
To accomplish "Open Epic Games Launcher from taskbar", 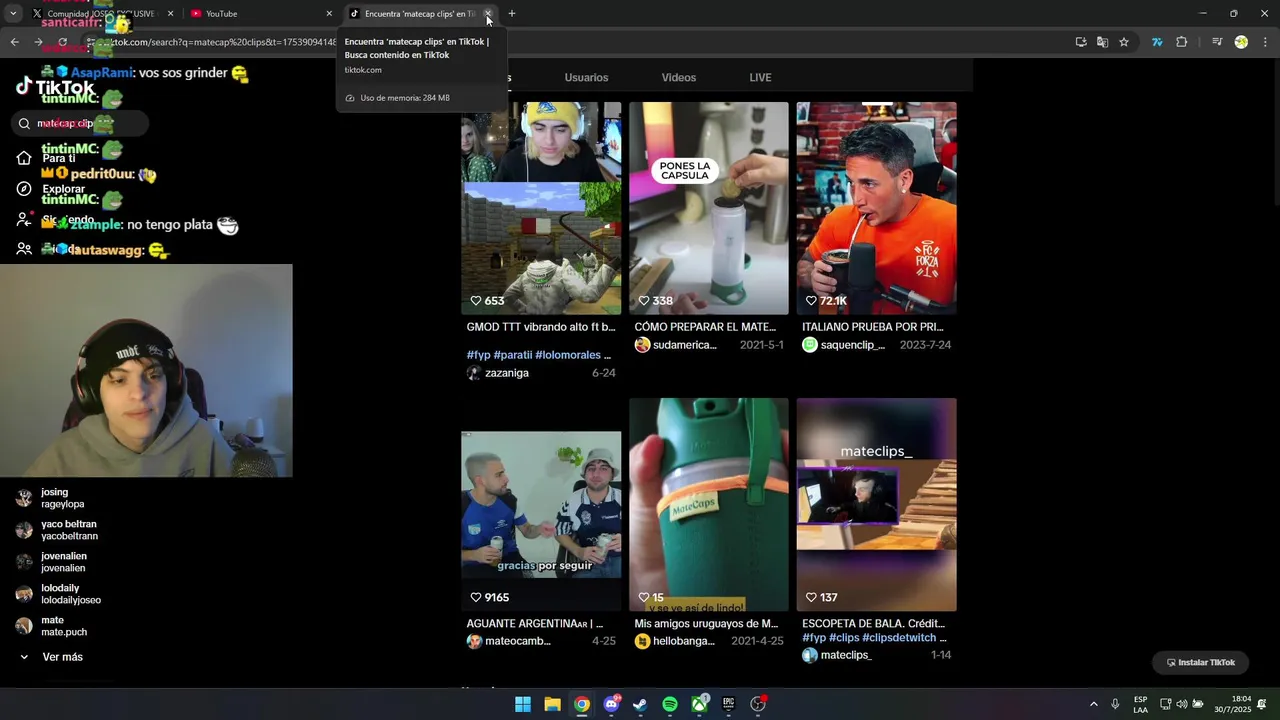I will click(x=729, y=704).
